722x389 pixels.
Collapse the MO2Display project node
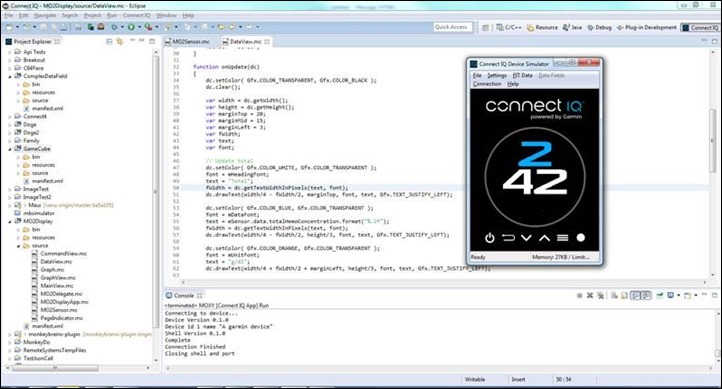[10, 221]
